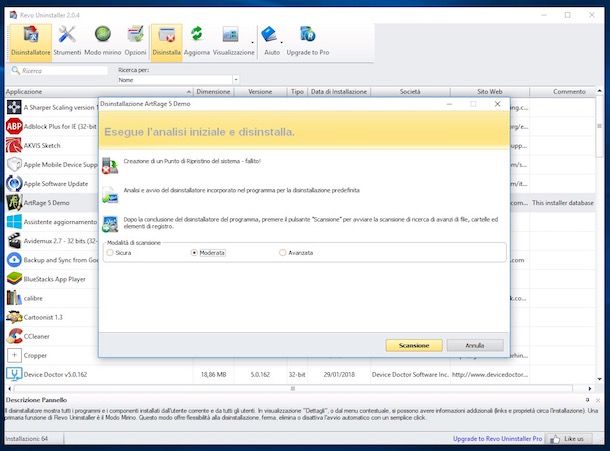Click the 18,86 MB size cell
Screen dimensions: 610x451
[x=214, y=374]
